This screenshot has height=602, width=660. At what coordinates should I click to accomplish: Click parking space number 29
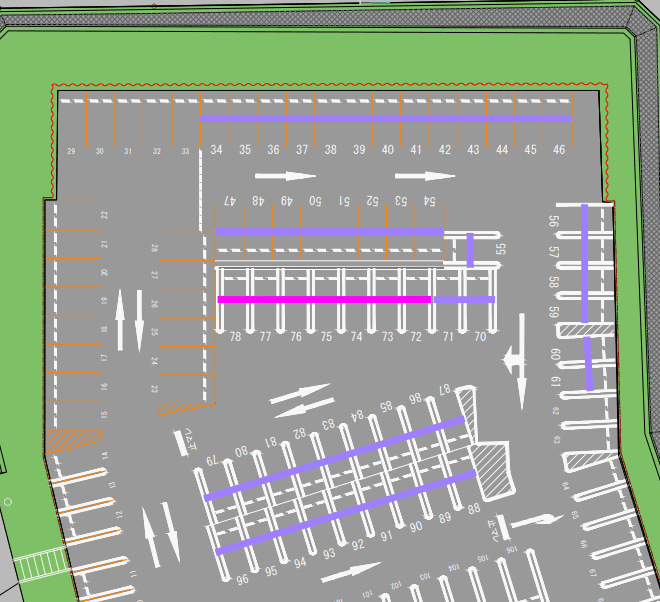[71, 152]
